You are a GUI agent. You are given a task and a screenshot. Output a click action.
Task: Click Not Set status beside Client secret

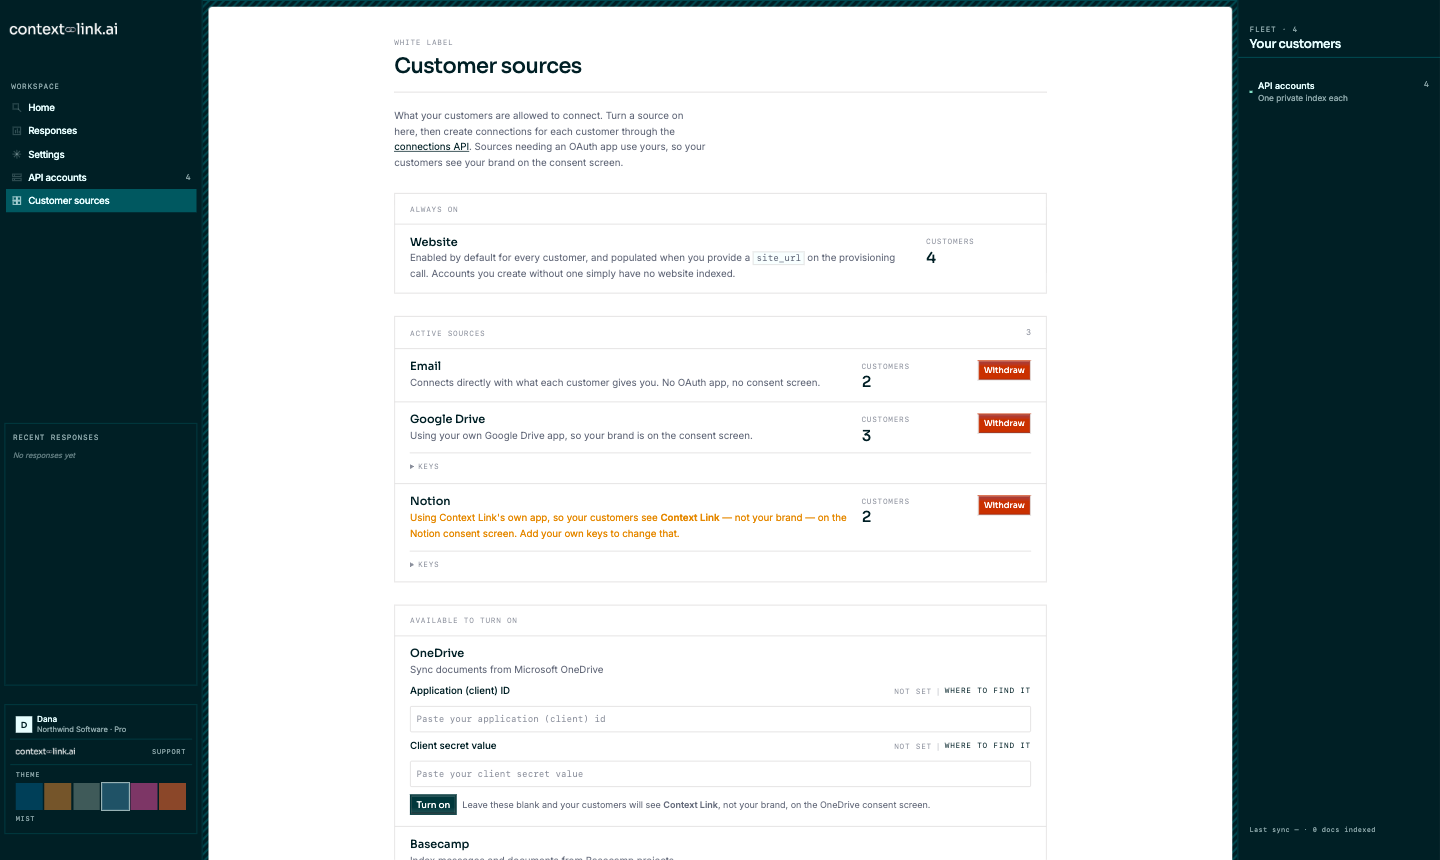coord(912,746)
